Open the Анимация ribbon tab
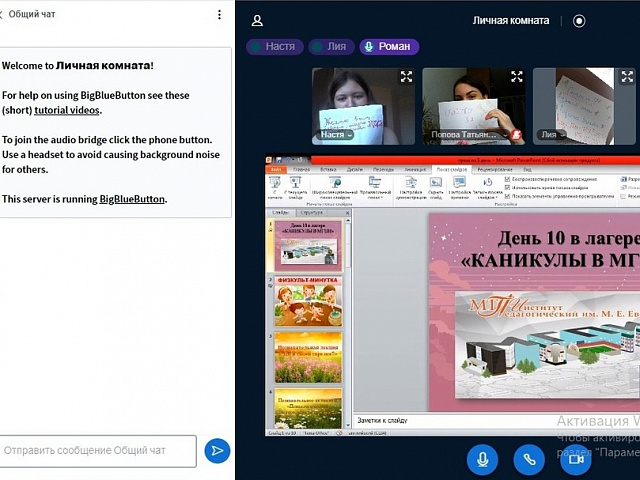The width and height of the screenshot is (640, 480). [x=406, y=170]
